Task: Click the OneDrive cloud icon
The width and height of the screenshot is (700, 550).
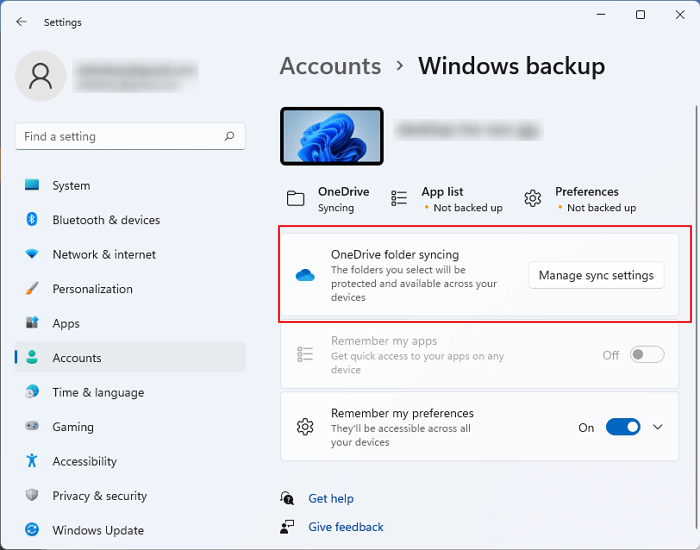Action: pyautogui.click(x=305, y=276)
